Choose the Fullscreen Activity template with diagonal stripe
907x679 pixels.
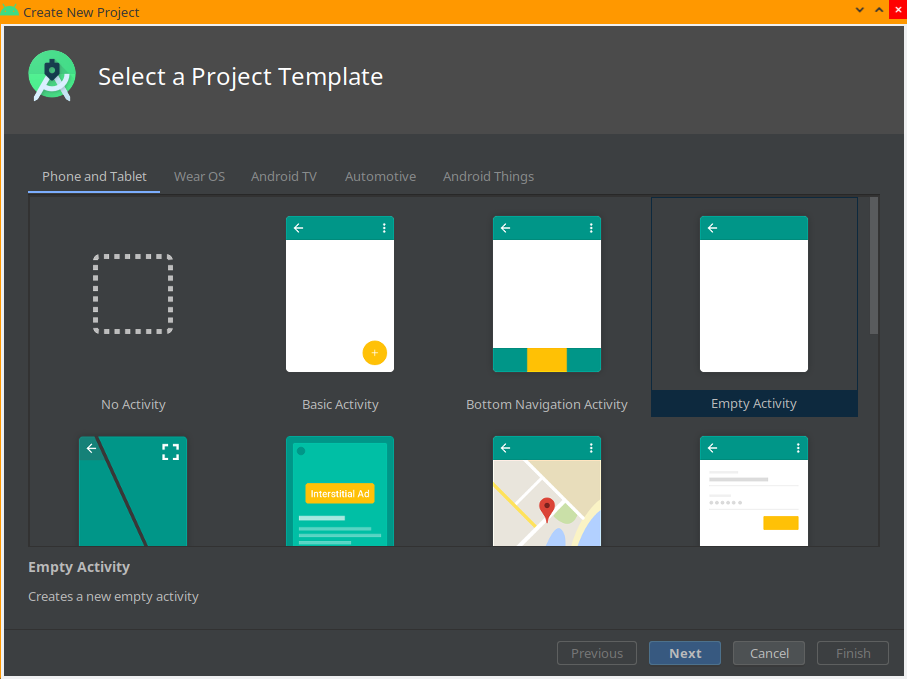click(x=133, y=491)
